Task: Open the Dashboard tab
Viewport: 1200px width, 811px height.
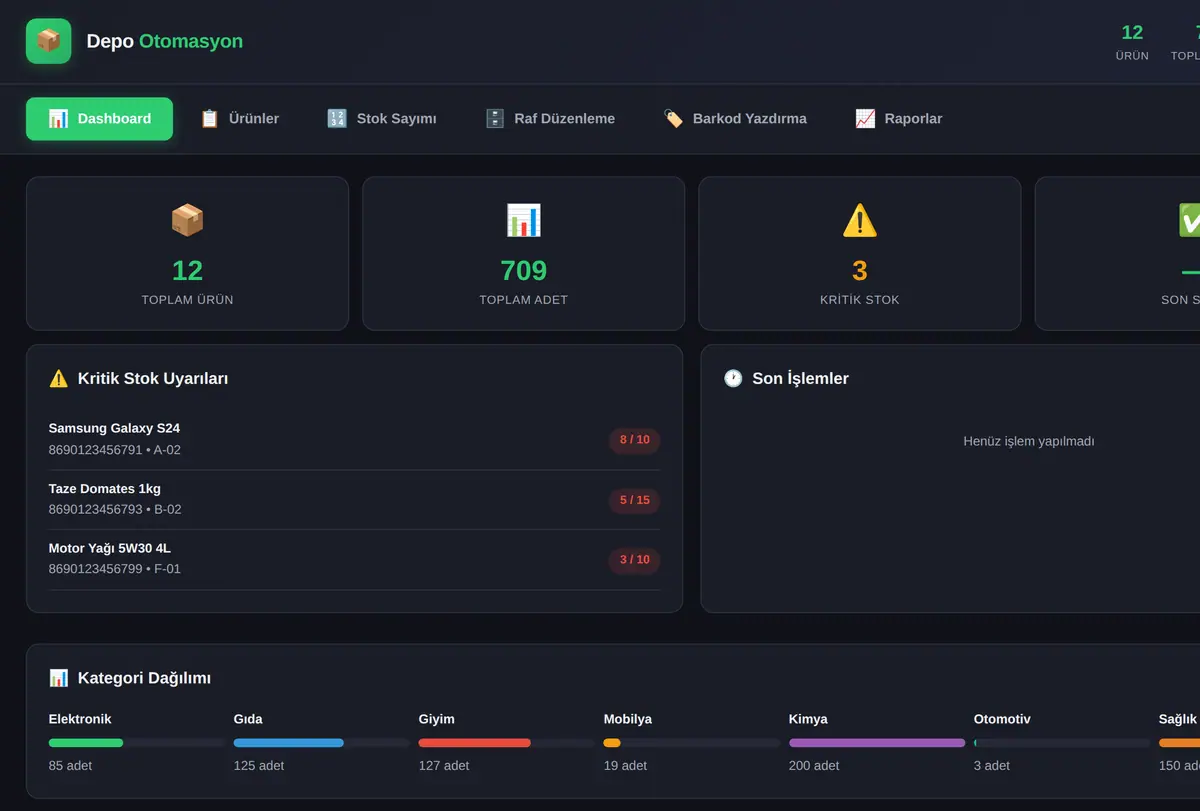Action: coord(99,119)
